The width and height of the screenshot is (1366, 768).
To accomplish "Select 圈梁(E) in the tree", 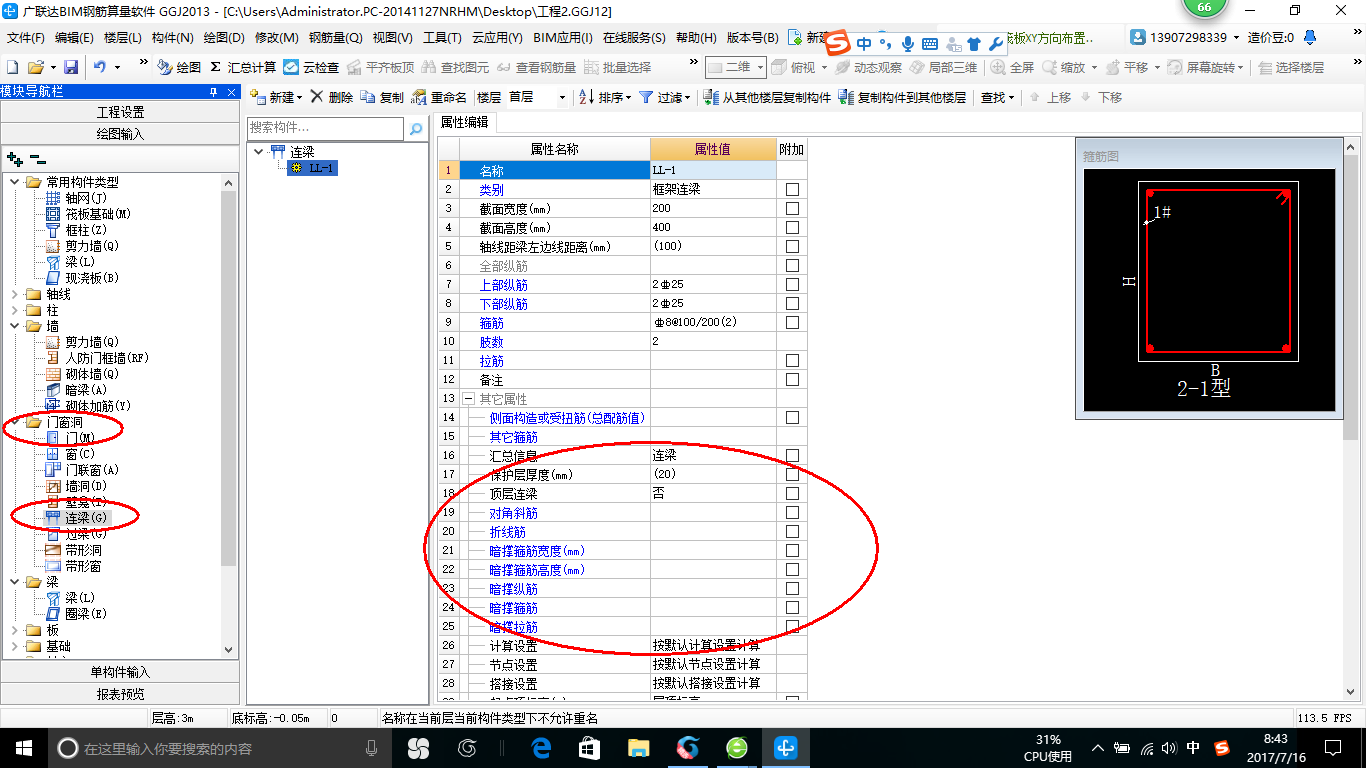I will tap(86, 614).
